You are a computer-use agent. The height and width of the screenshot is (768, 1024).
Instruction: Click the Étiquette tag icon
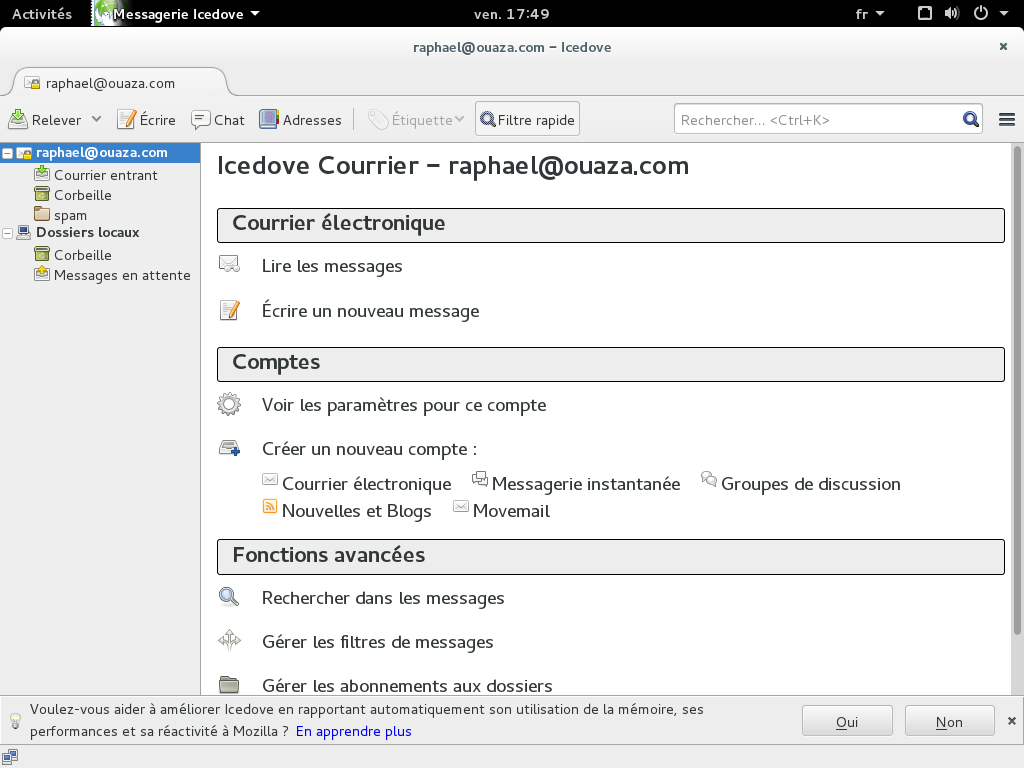[378, 120]
